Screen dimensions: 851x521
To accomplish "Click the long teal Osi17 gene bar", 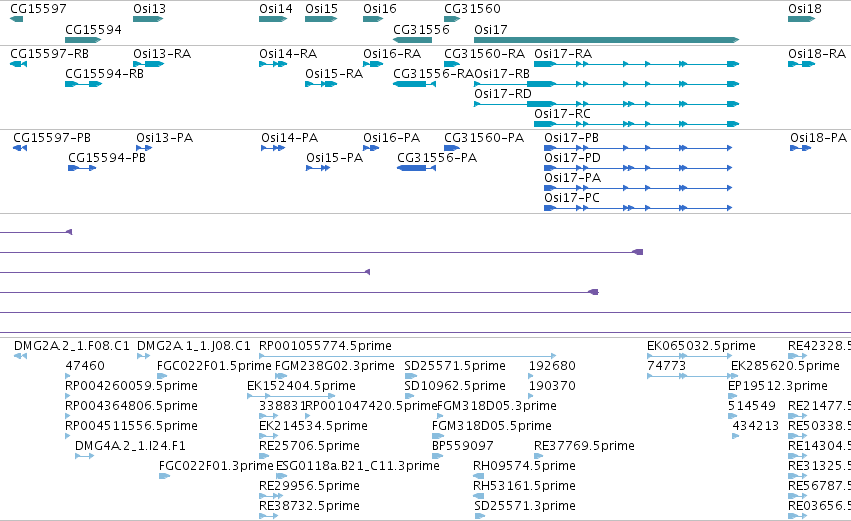I will [606, 40].
